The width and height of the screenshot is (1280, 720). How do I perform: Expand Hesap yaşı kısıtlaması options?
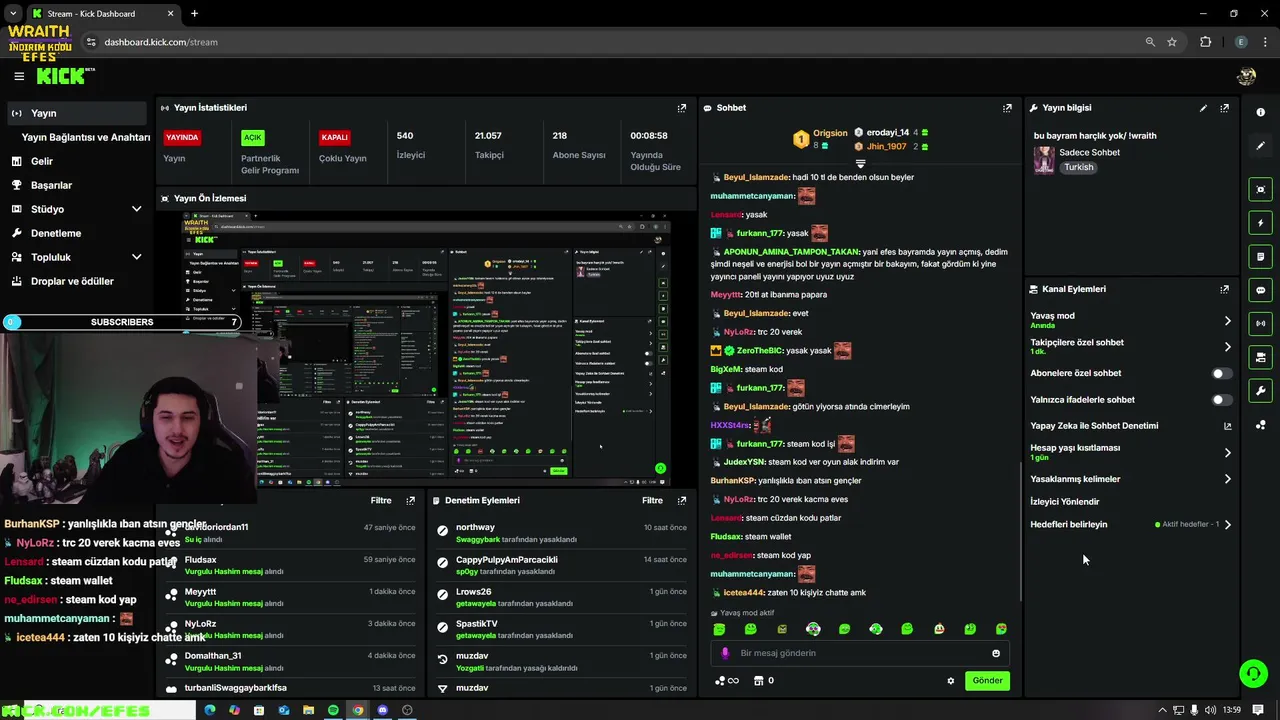point(1227,453)
